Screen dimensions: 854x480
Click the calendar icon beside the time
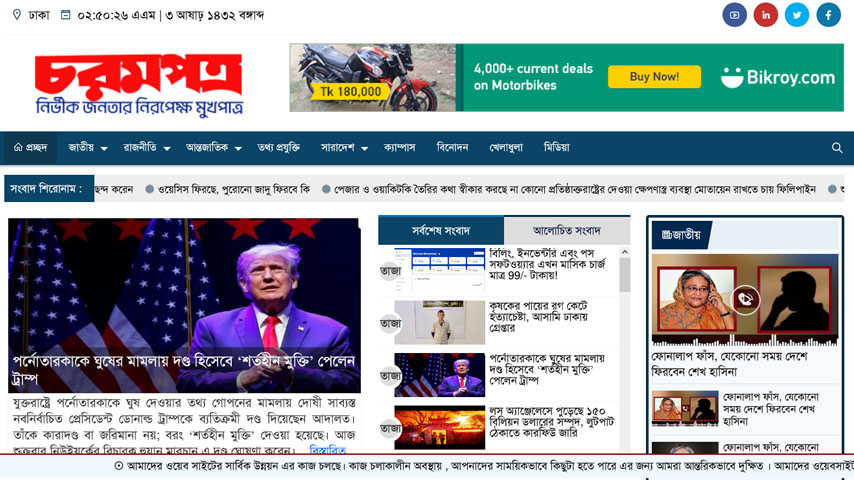click(x=65, y=15)
